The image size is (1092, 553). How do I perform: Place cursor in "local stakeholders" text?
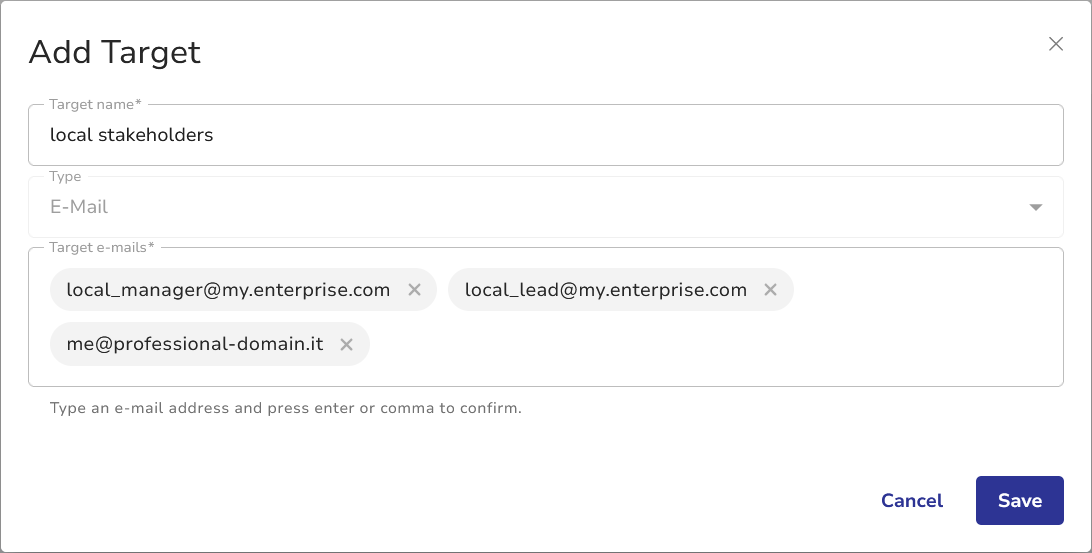tap(131, 135)
